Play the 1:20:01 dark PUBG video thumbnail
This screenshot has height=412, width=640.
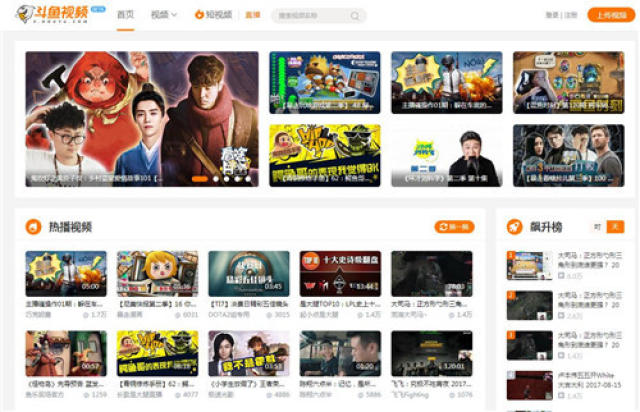[431, 354]
